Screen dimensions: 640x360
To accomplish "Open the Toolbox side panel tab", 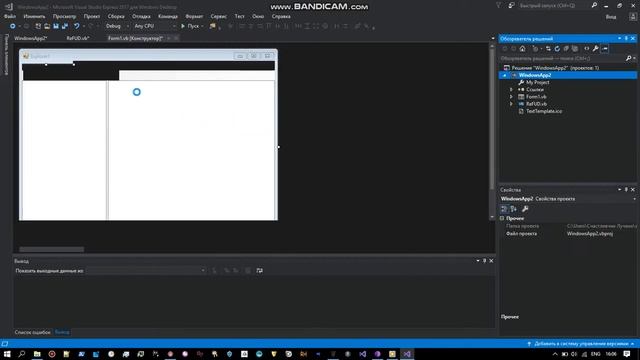I will (x=6, y=54).
